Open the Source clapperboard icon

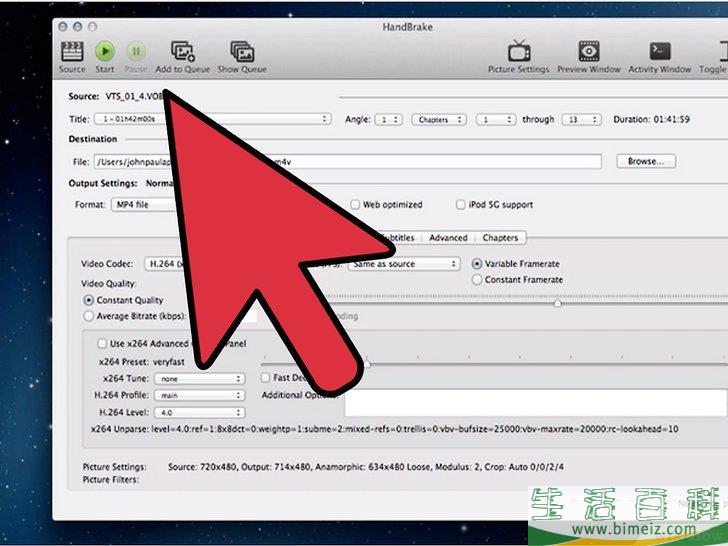[x=72, y=51]
